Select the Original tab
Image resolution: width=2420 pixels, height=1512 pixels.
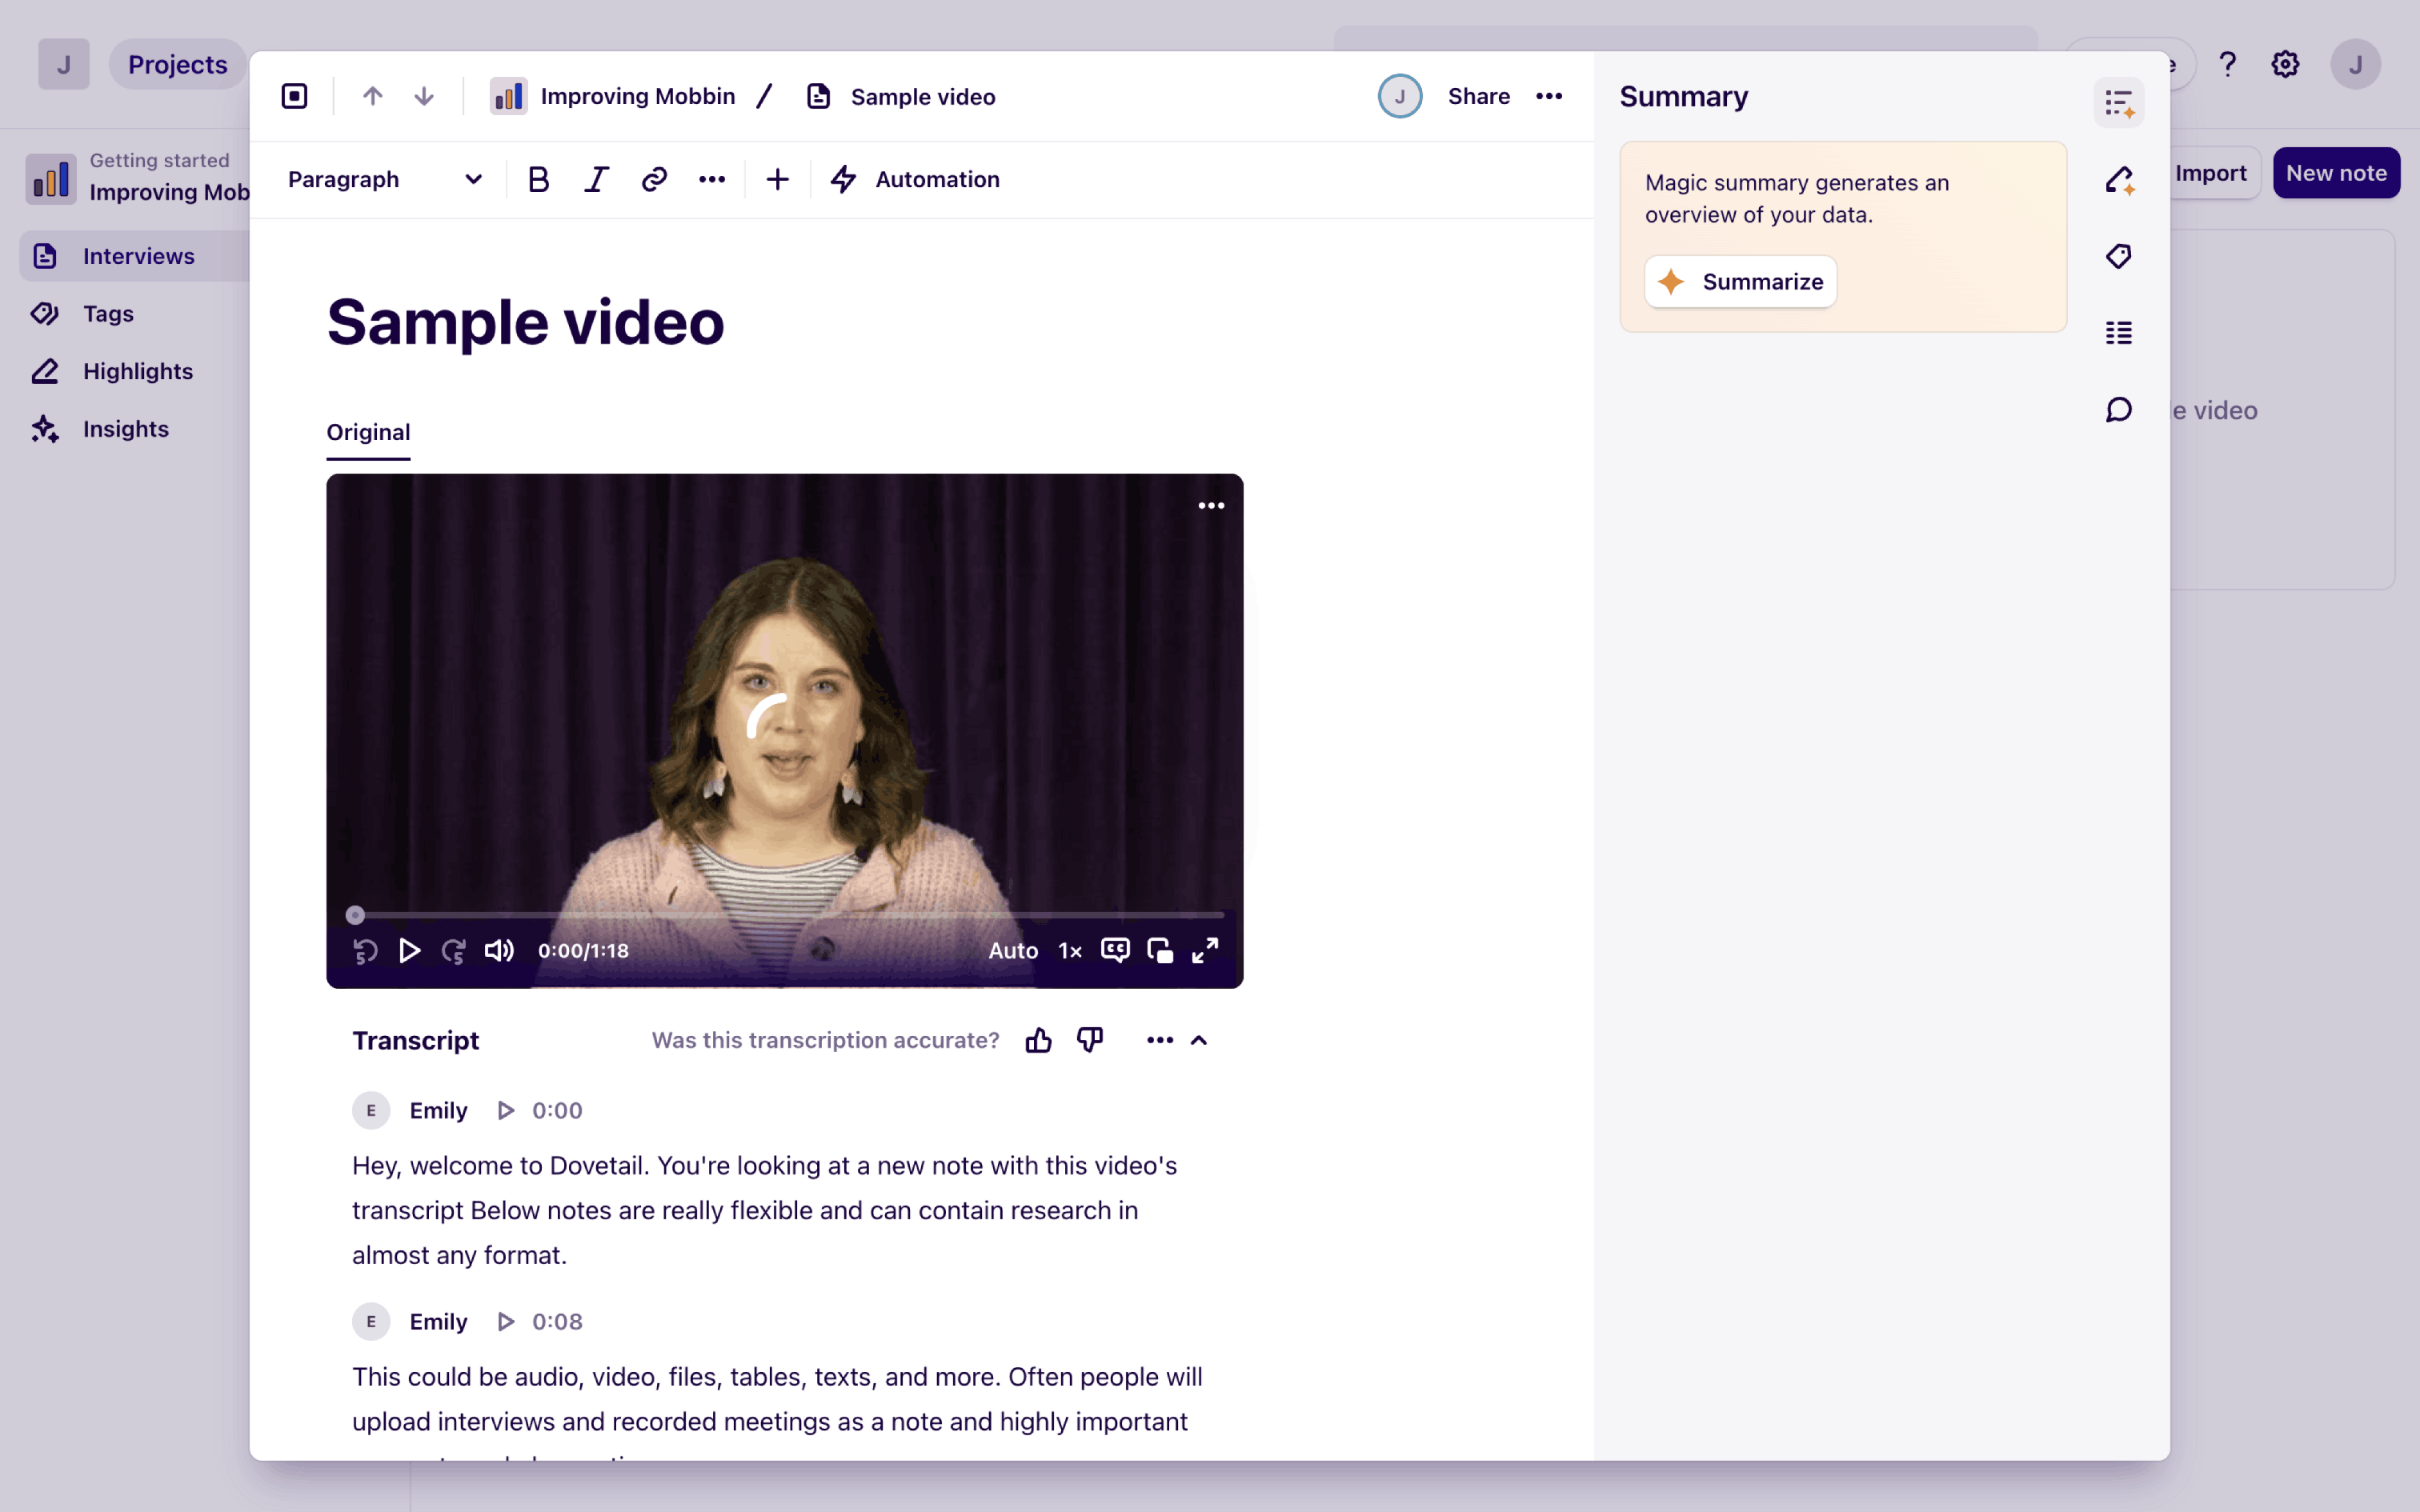click(368, 432)
